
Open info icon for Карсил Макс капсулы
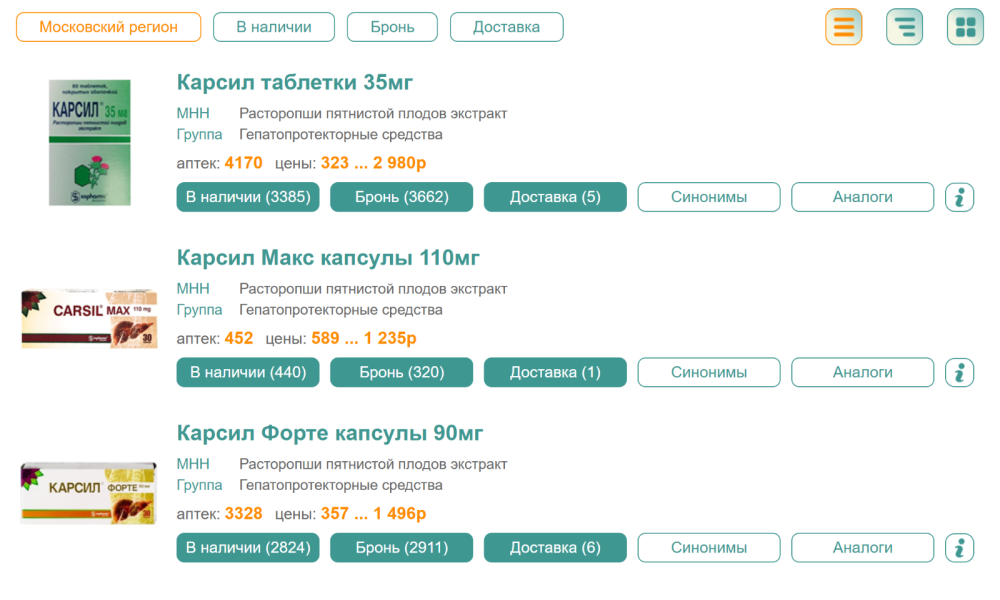point(959,373)
